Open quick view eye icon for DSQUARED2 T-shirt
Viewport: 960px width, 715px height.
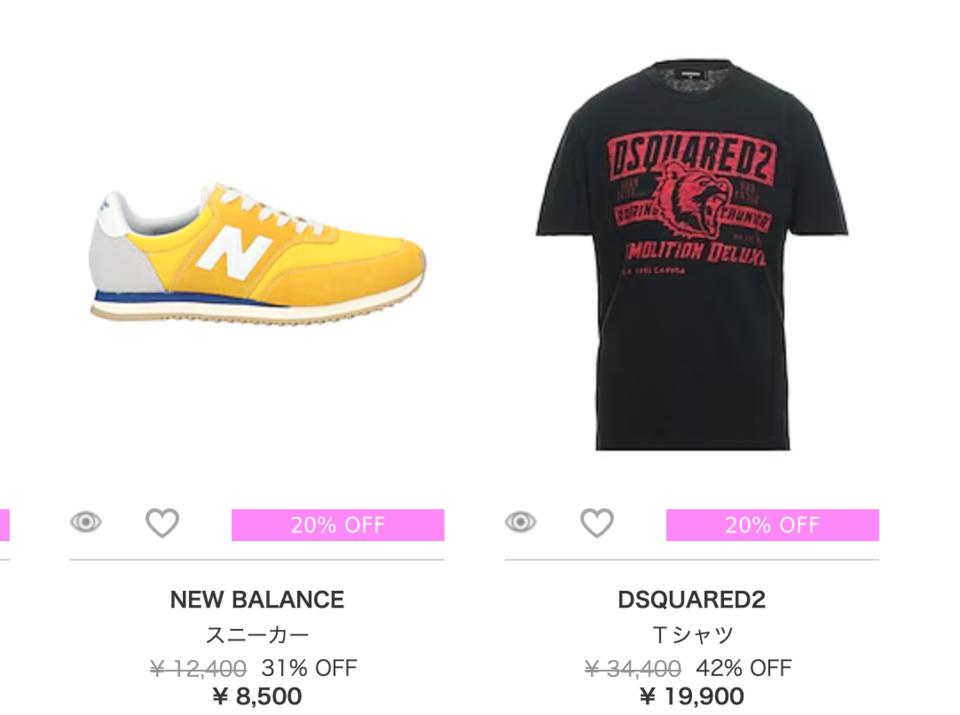coord(520,522)
